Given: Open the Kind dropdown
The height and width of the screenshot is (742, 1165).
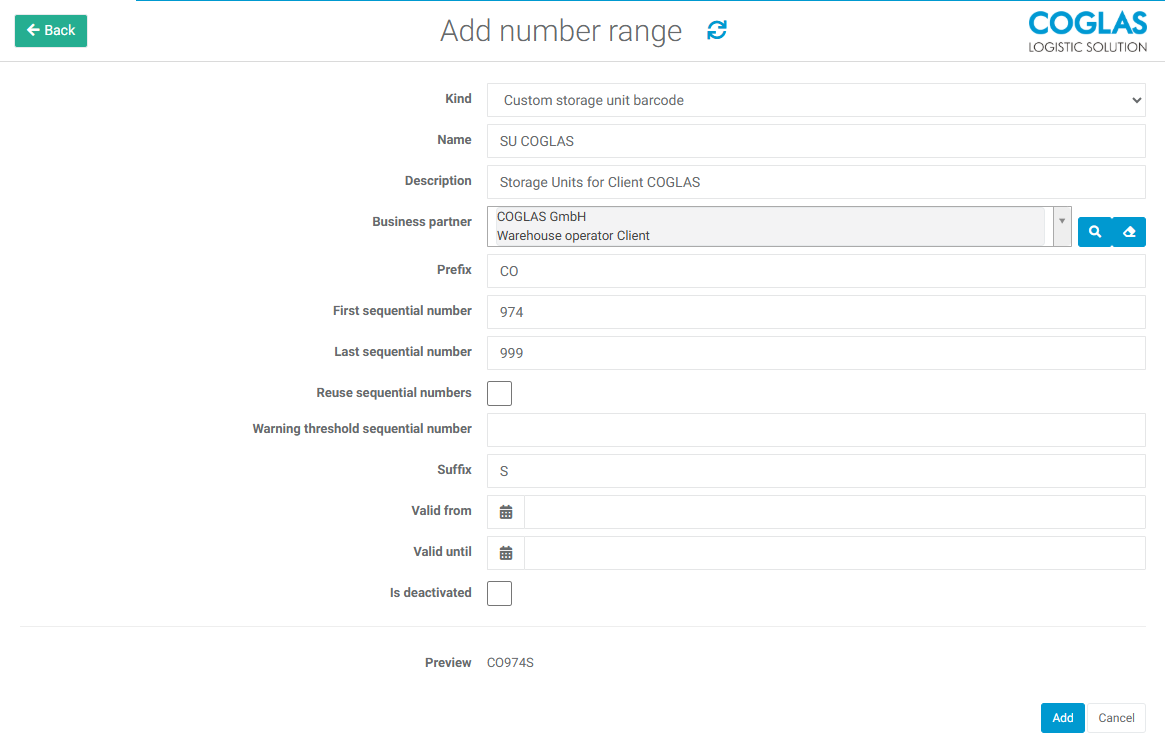Looking at the screenshot, I should point(815,100).
